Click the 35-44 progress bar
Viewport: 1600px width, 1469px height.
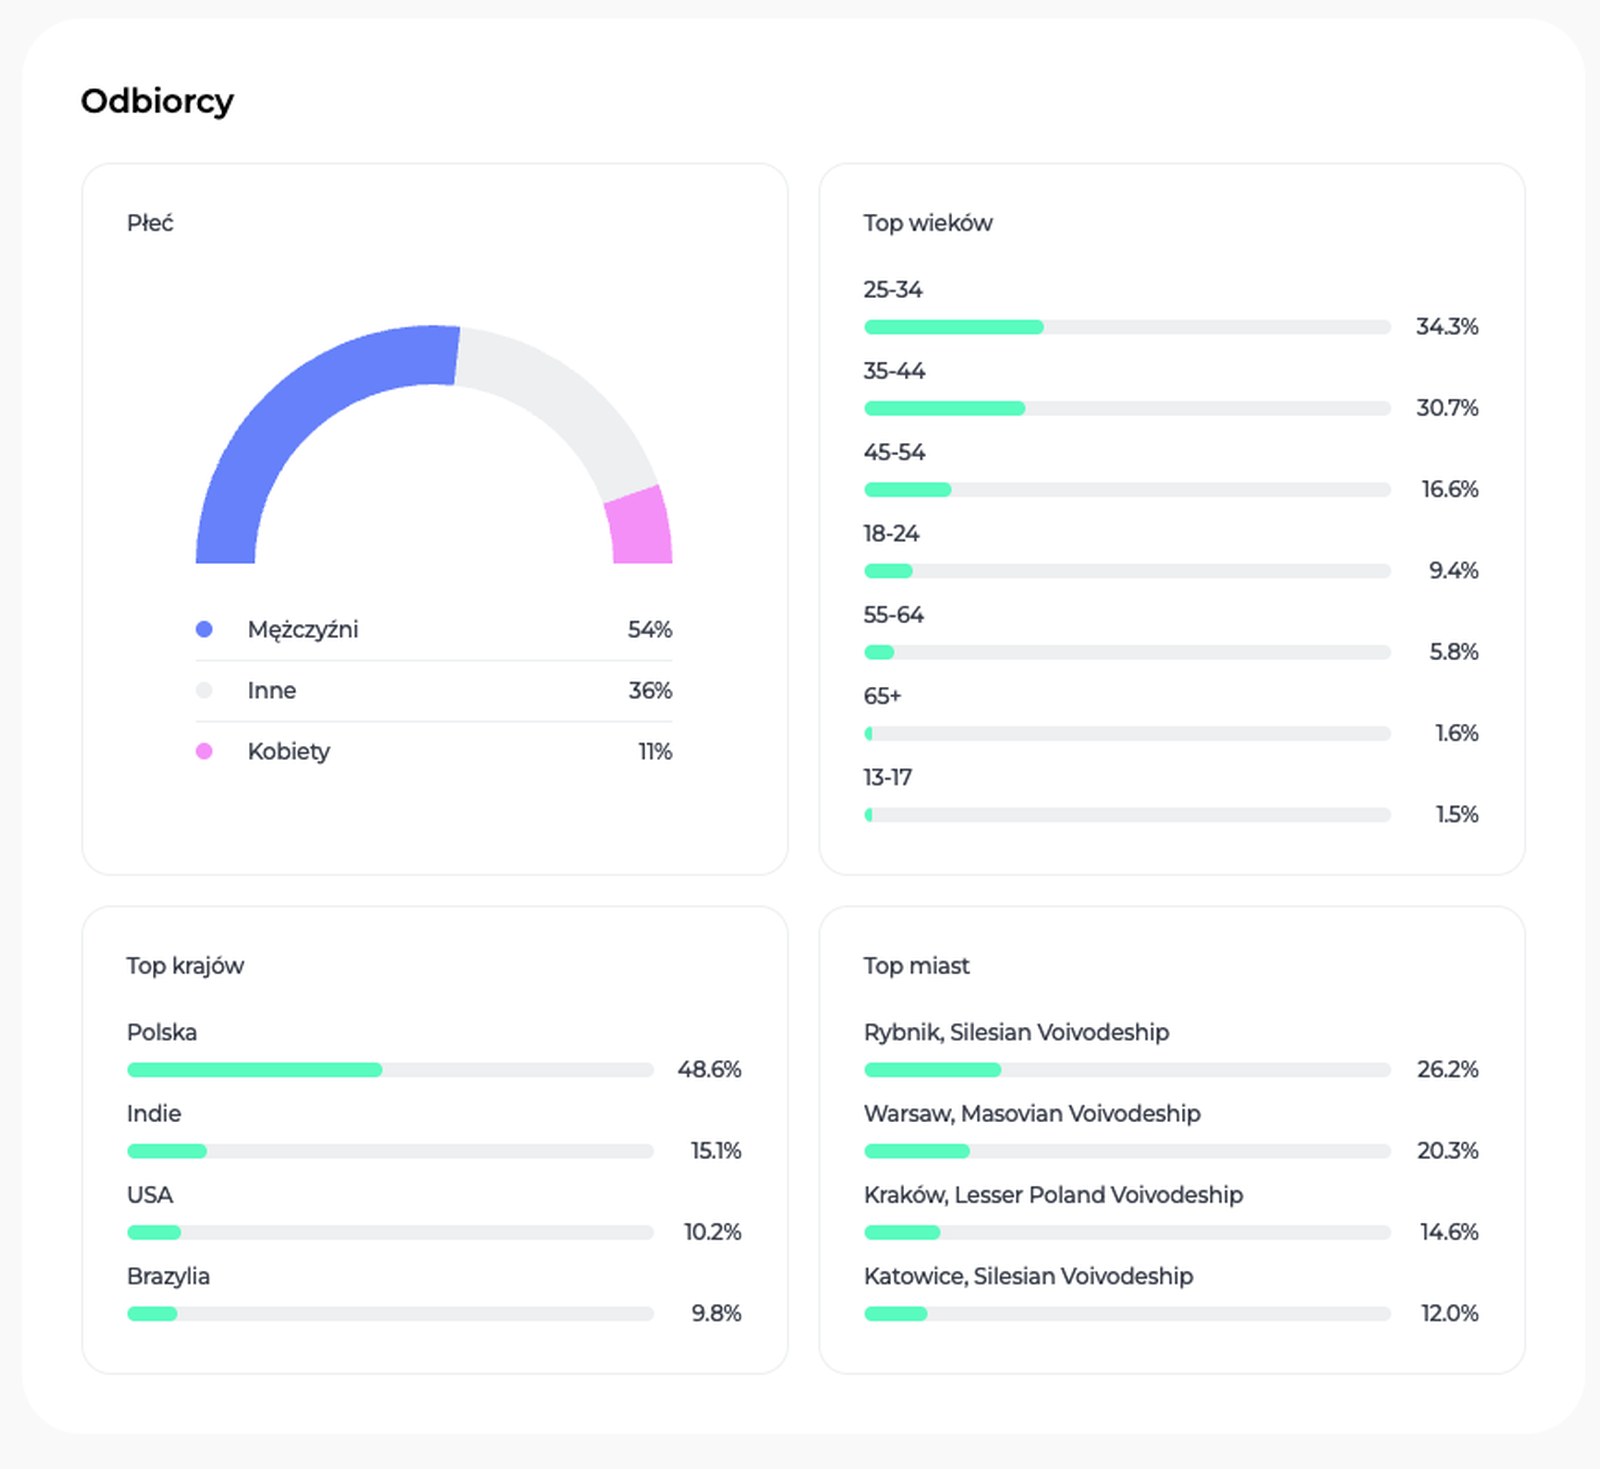[x=1127, y=408]
